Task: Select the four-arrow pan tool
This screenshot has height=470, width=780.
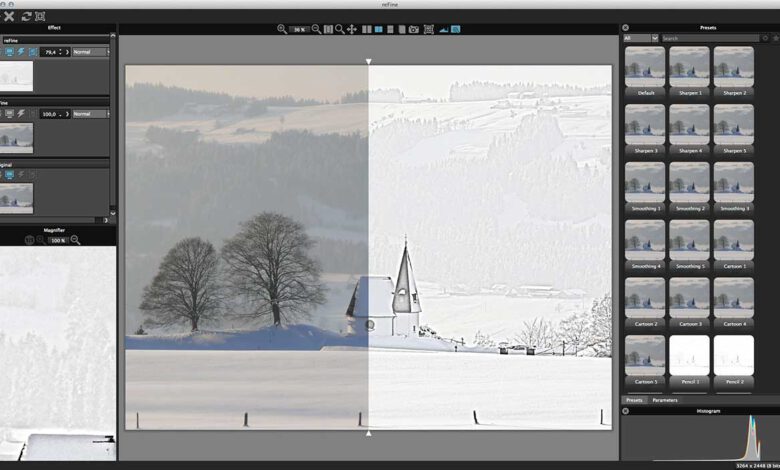Action: tap(352, 29)
